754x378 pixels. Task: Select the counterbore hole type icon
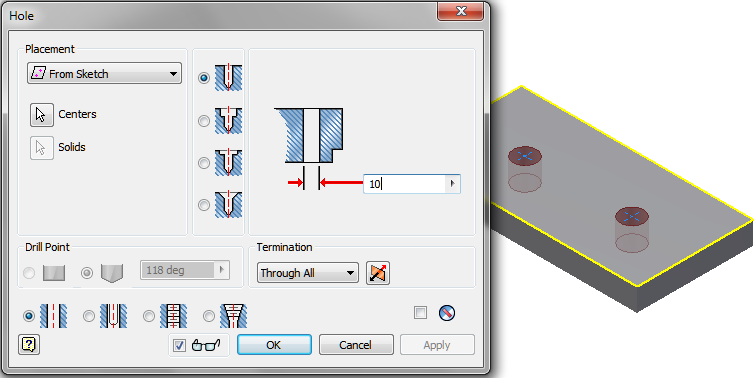[228, 120]
